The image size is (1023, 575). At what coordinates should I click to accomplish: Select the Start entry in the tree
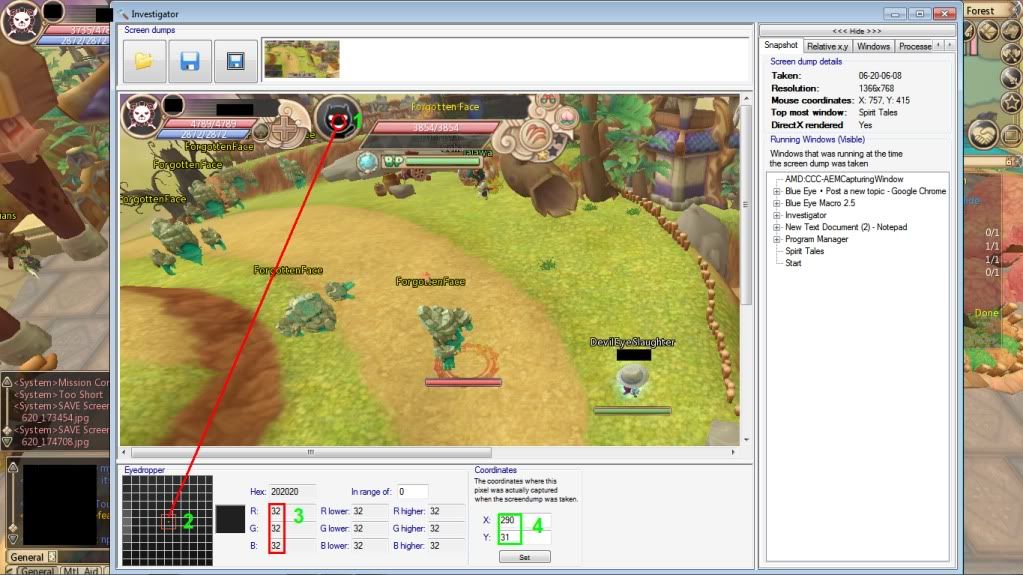point(793,263)
